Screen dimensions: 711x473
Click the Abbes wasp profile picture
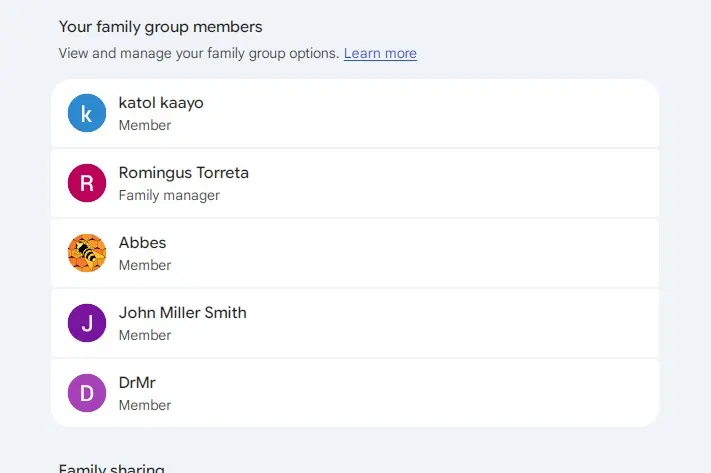pyautogui.click(x=87, y=253)
